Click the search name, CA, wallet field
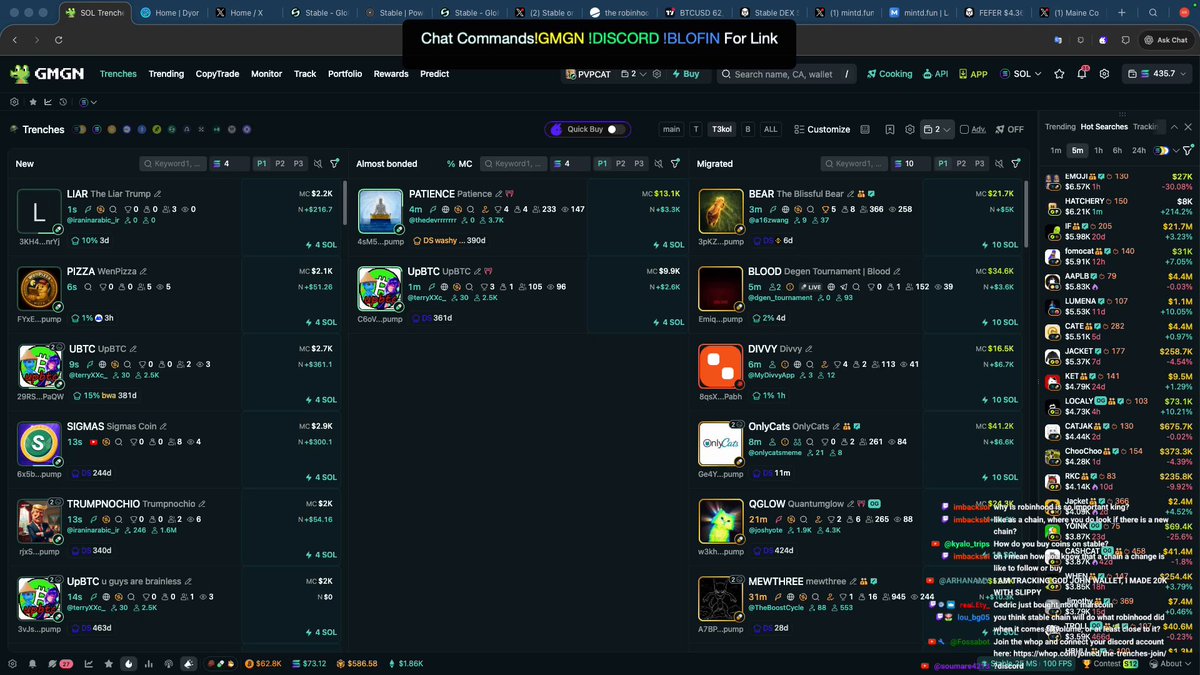Image resolution: width=1200 pixels, height=675 pixels. (788, 74)
